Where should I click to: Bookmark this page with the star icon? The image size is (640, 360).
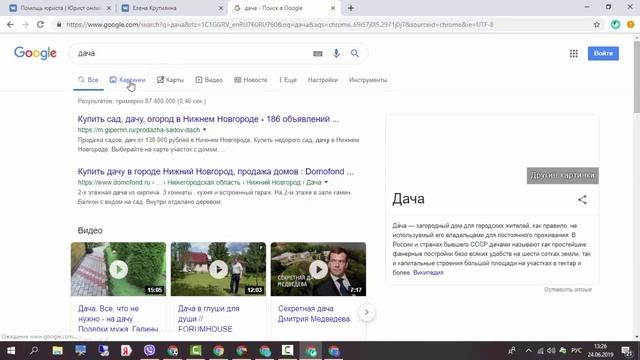pos(597,24)
